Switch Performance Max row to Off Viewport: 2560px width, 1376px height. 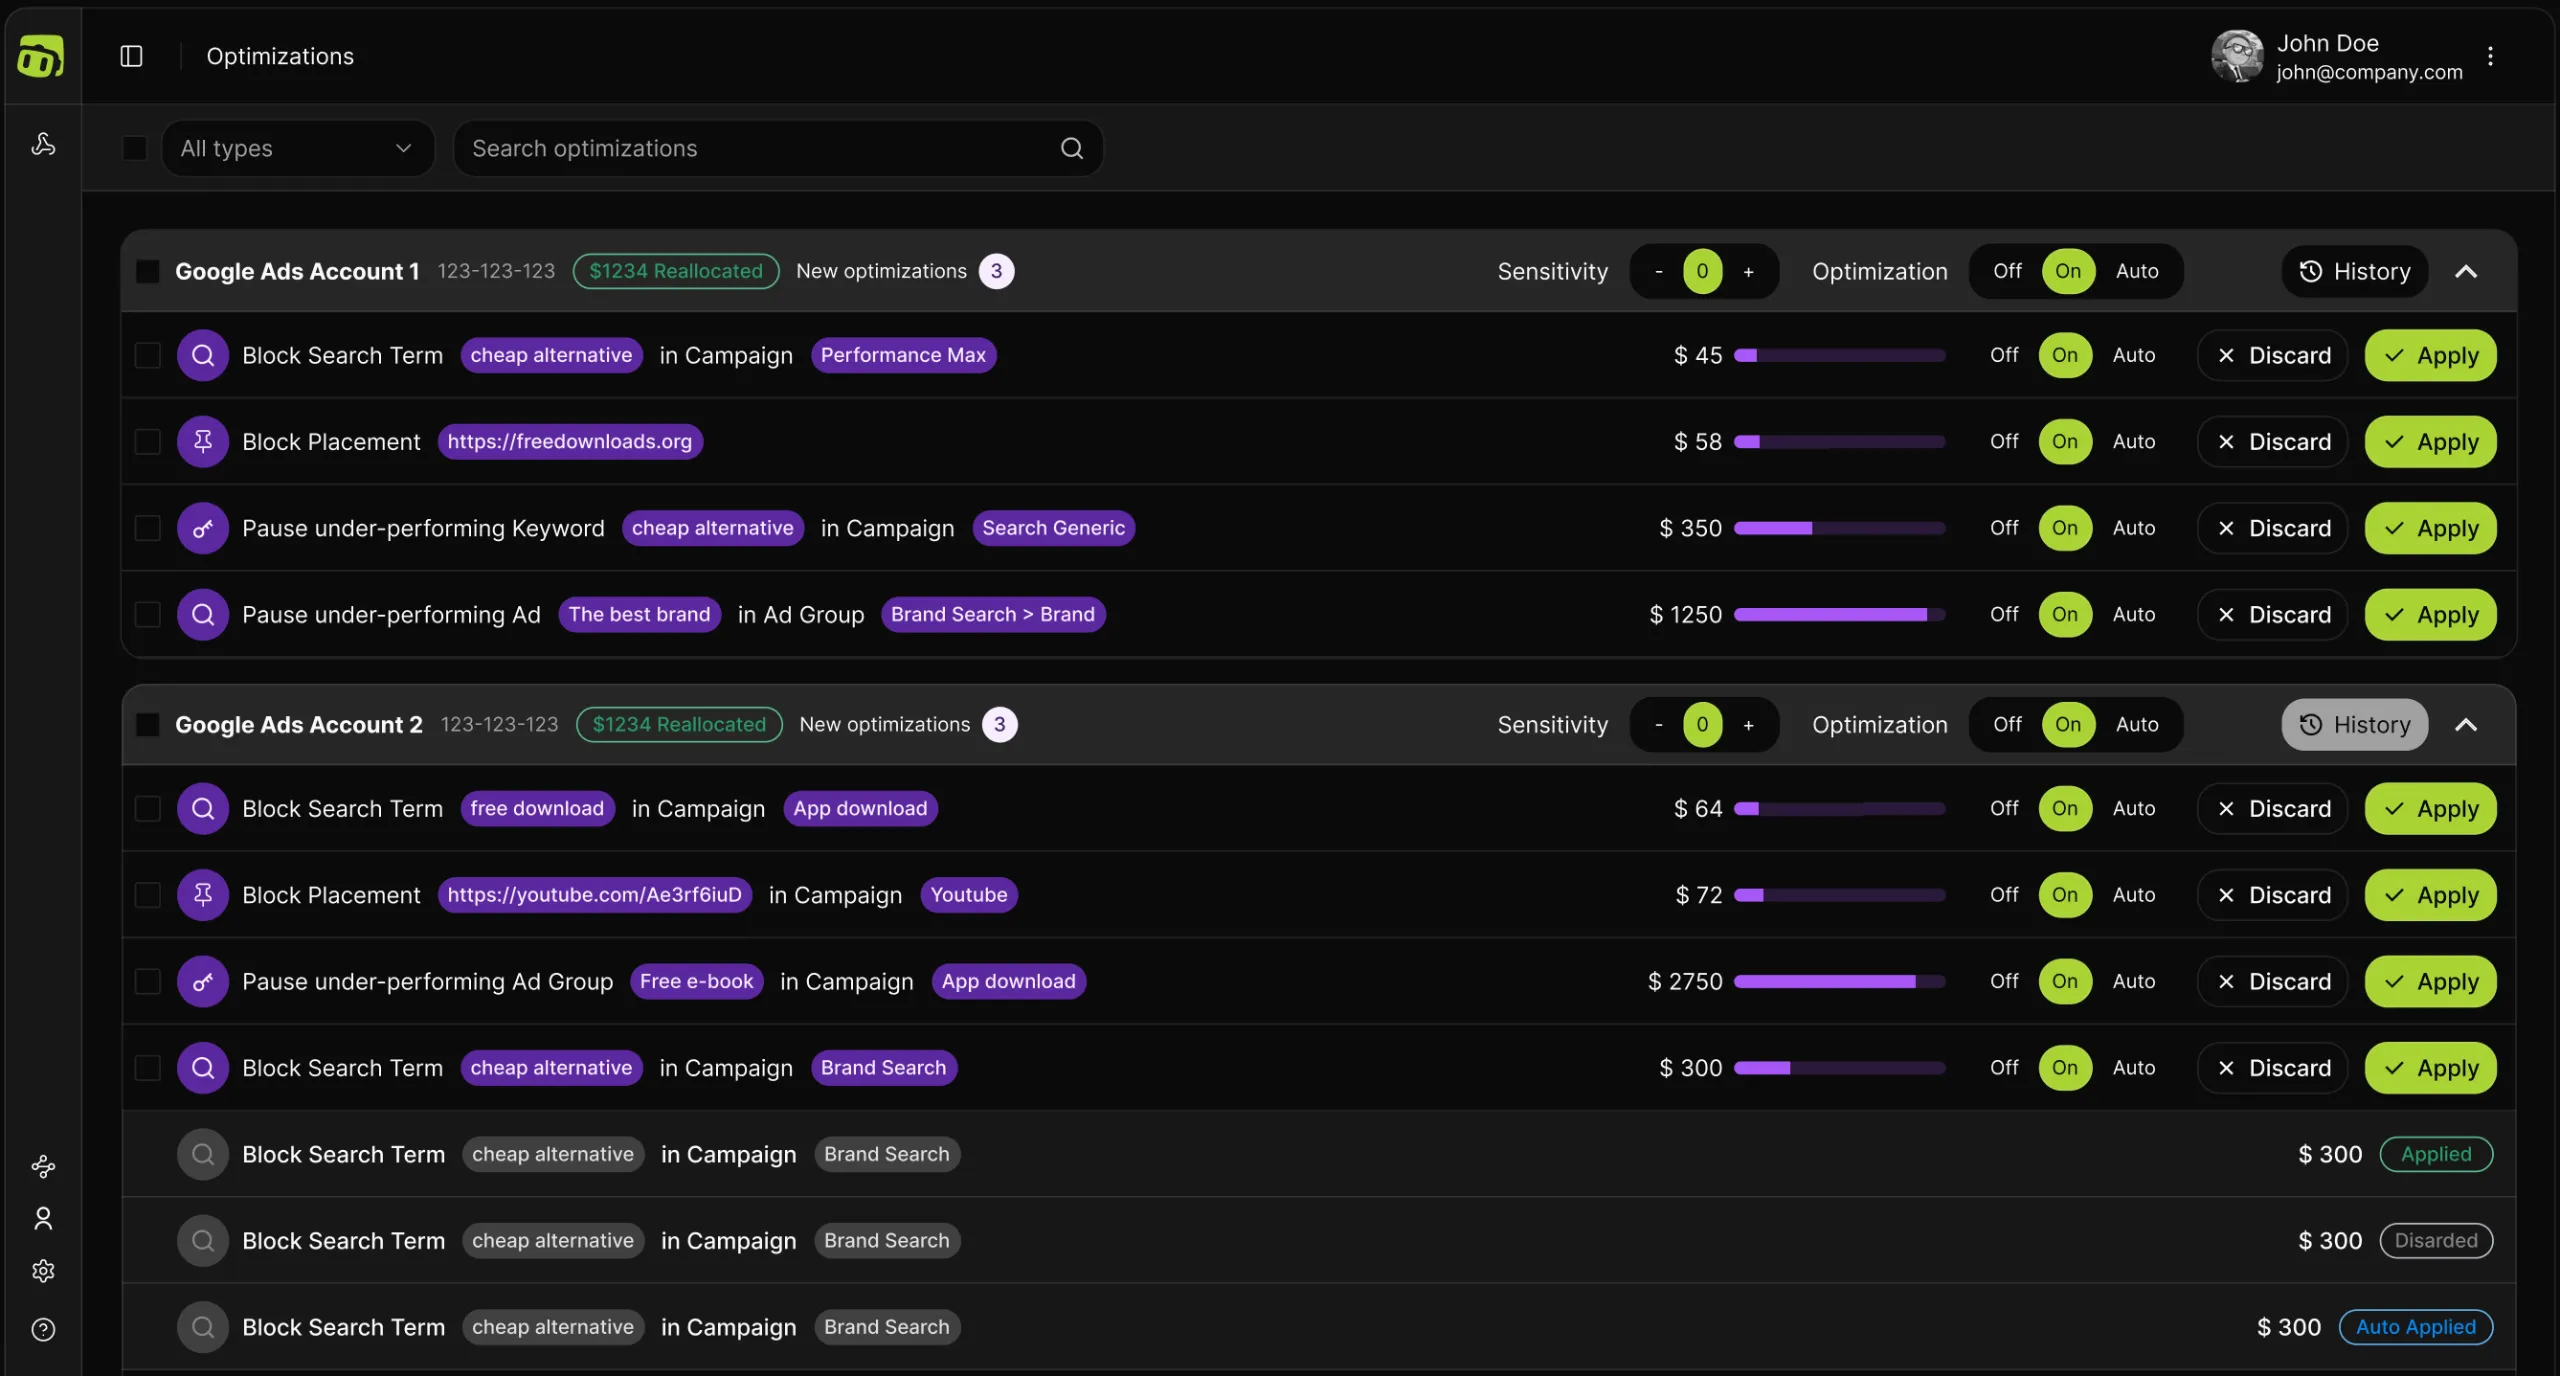[2003, 355]
